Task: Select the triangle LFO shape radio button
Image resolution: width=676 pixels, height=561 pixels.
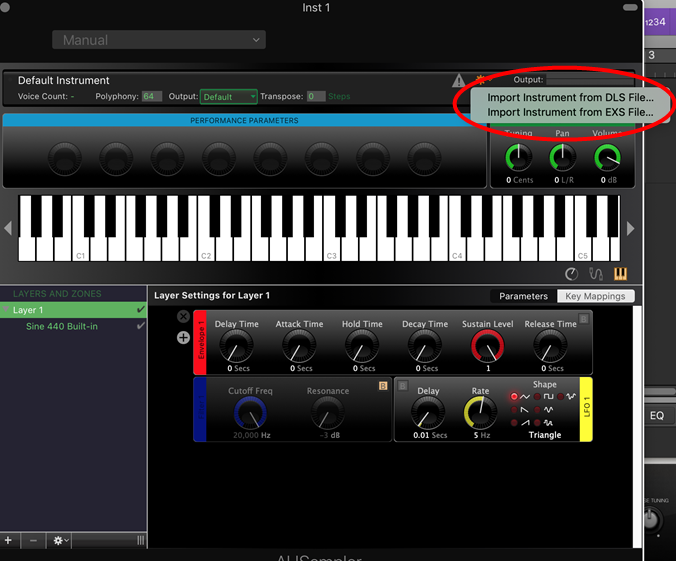Action: coord(514,396)
